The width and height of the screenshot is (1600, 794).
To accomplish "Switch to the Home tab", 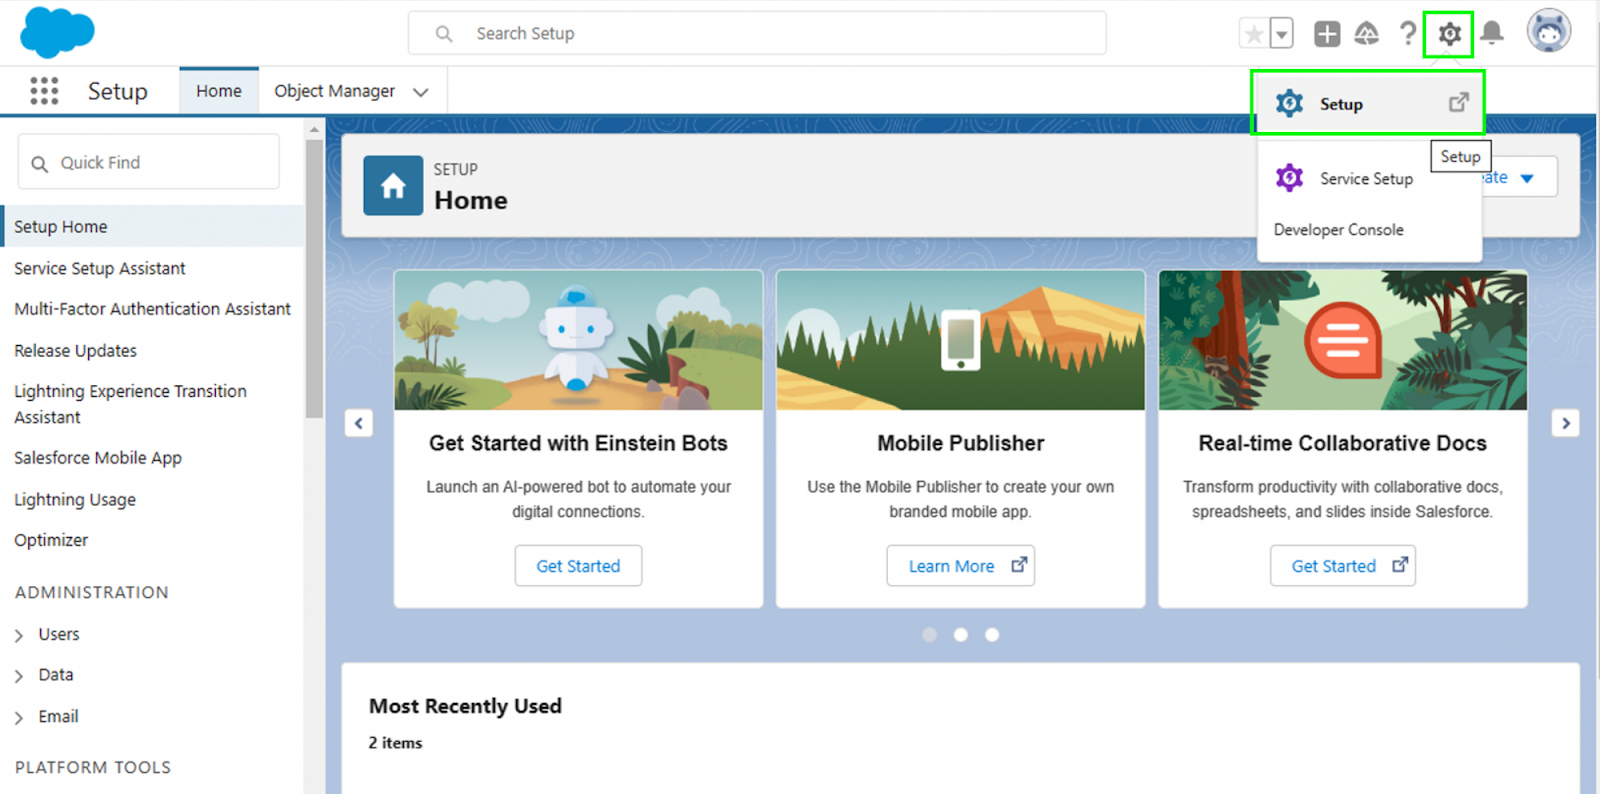I will click(219, 91).
